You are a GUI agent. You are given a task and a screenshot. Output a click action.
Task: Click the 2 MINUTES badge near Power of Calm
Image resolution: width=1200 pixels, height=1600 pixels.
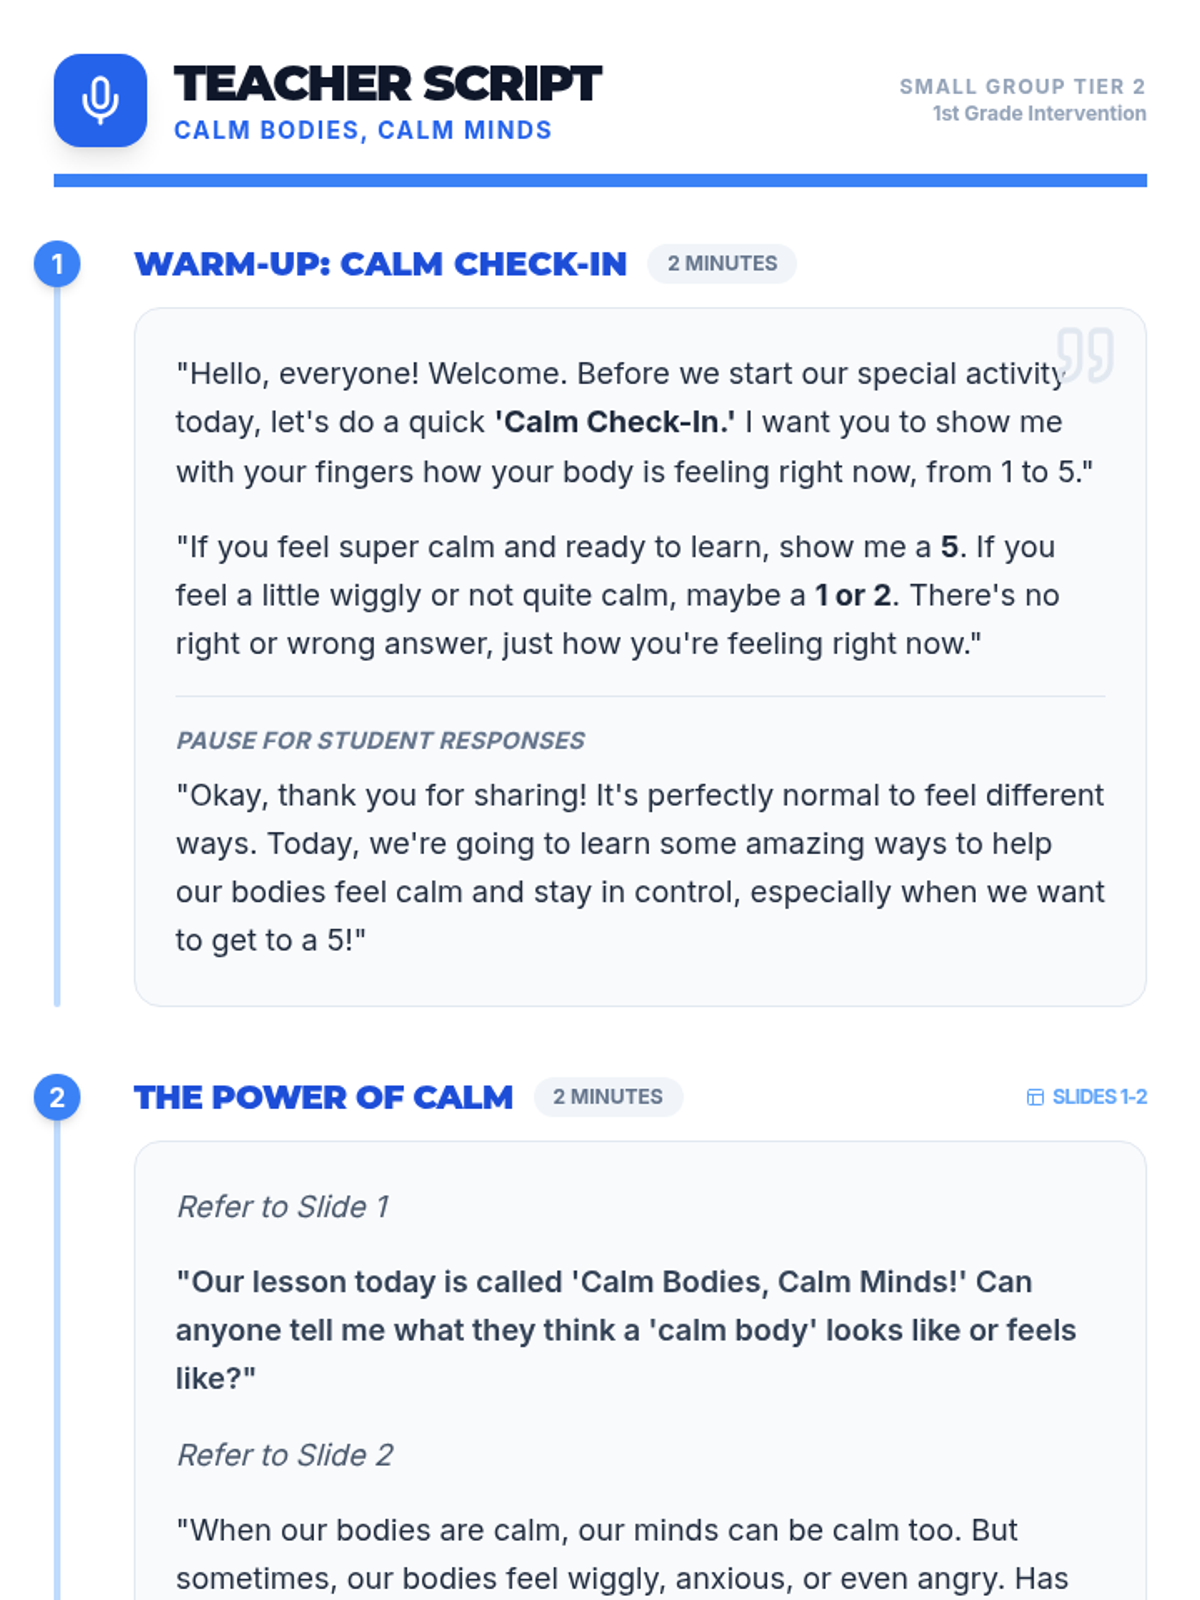point(608,1097)
